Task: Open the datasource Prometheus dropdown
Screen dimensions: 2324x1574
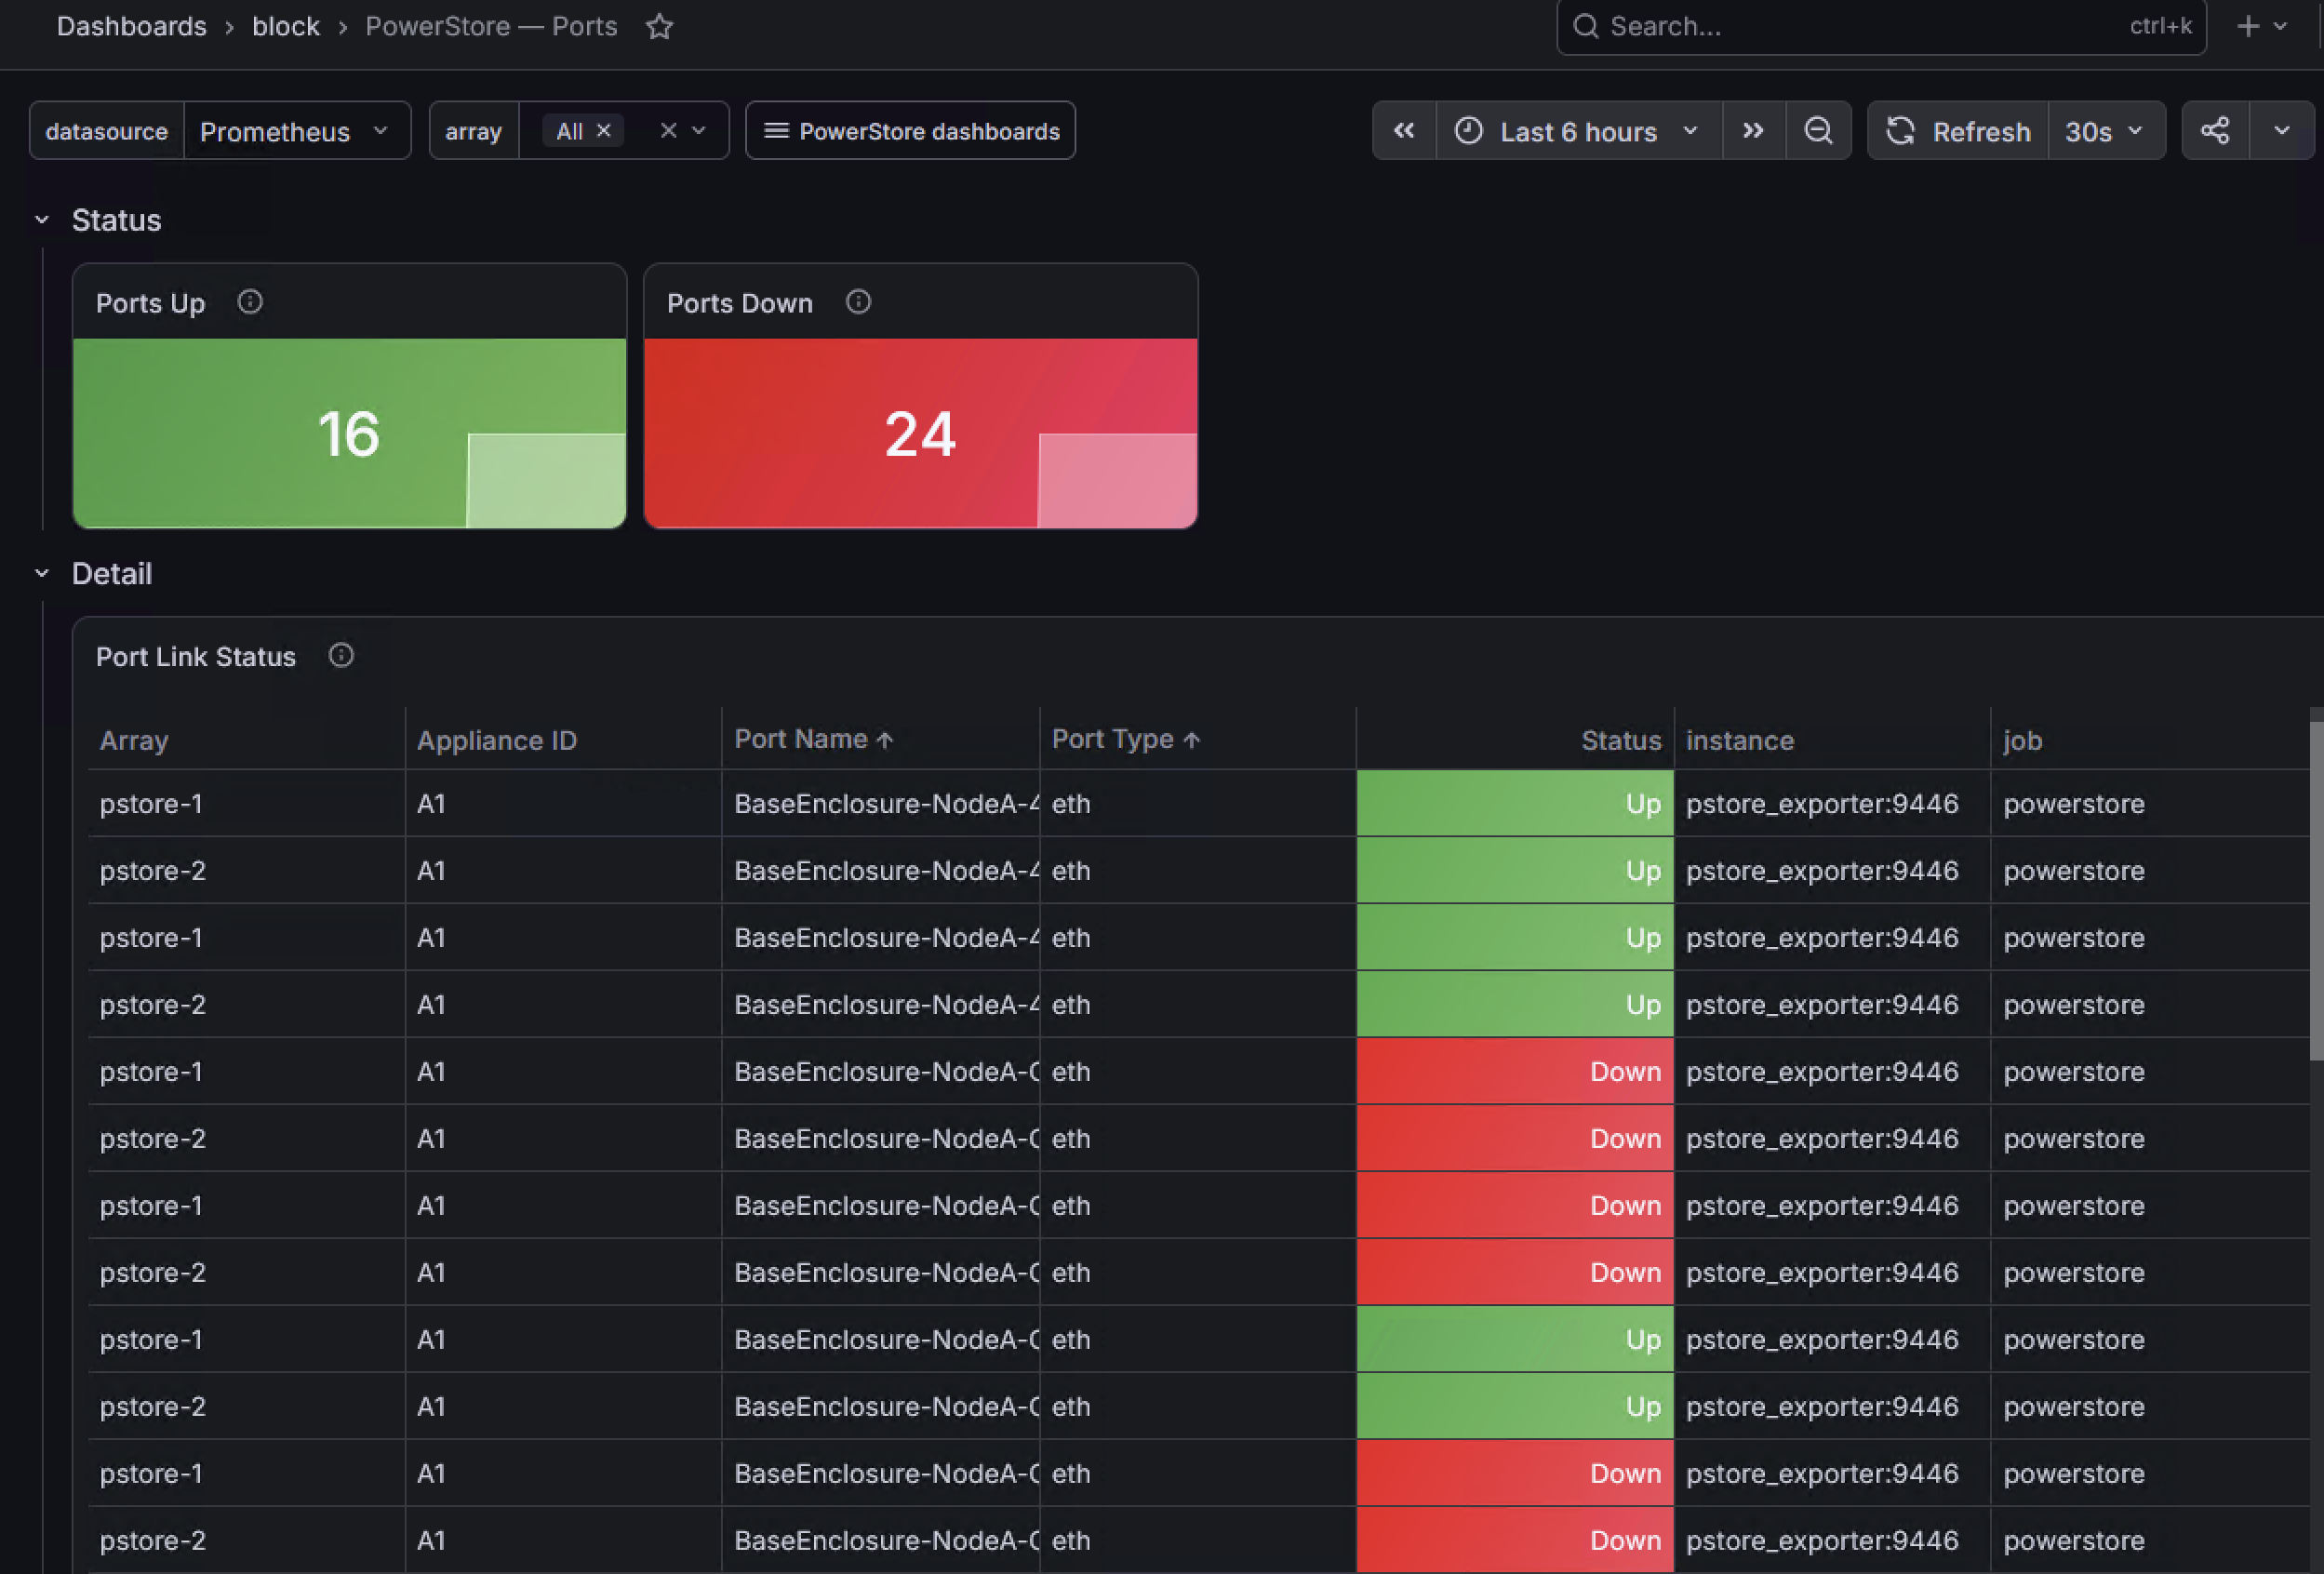Action: 297,131
